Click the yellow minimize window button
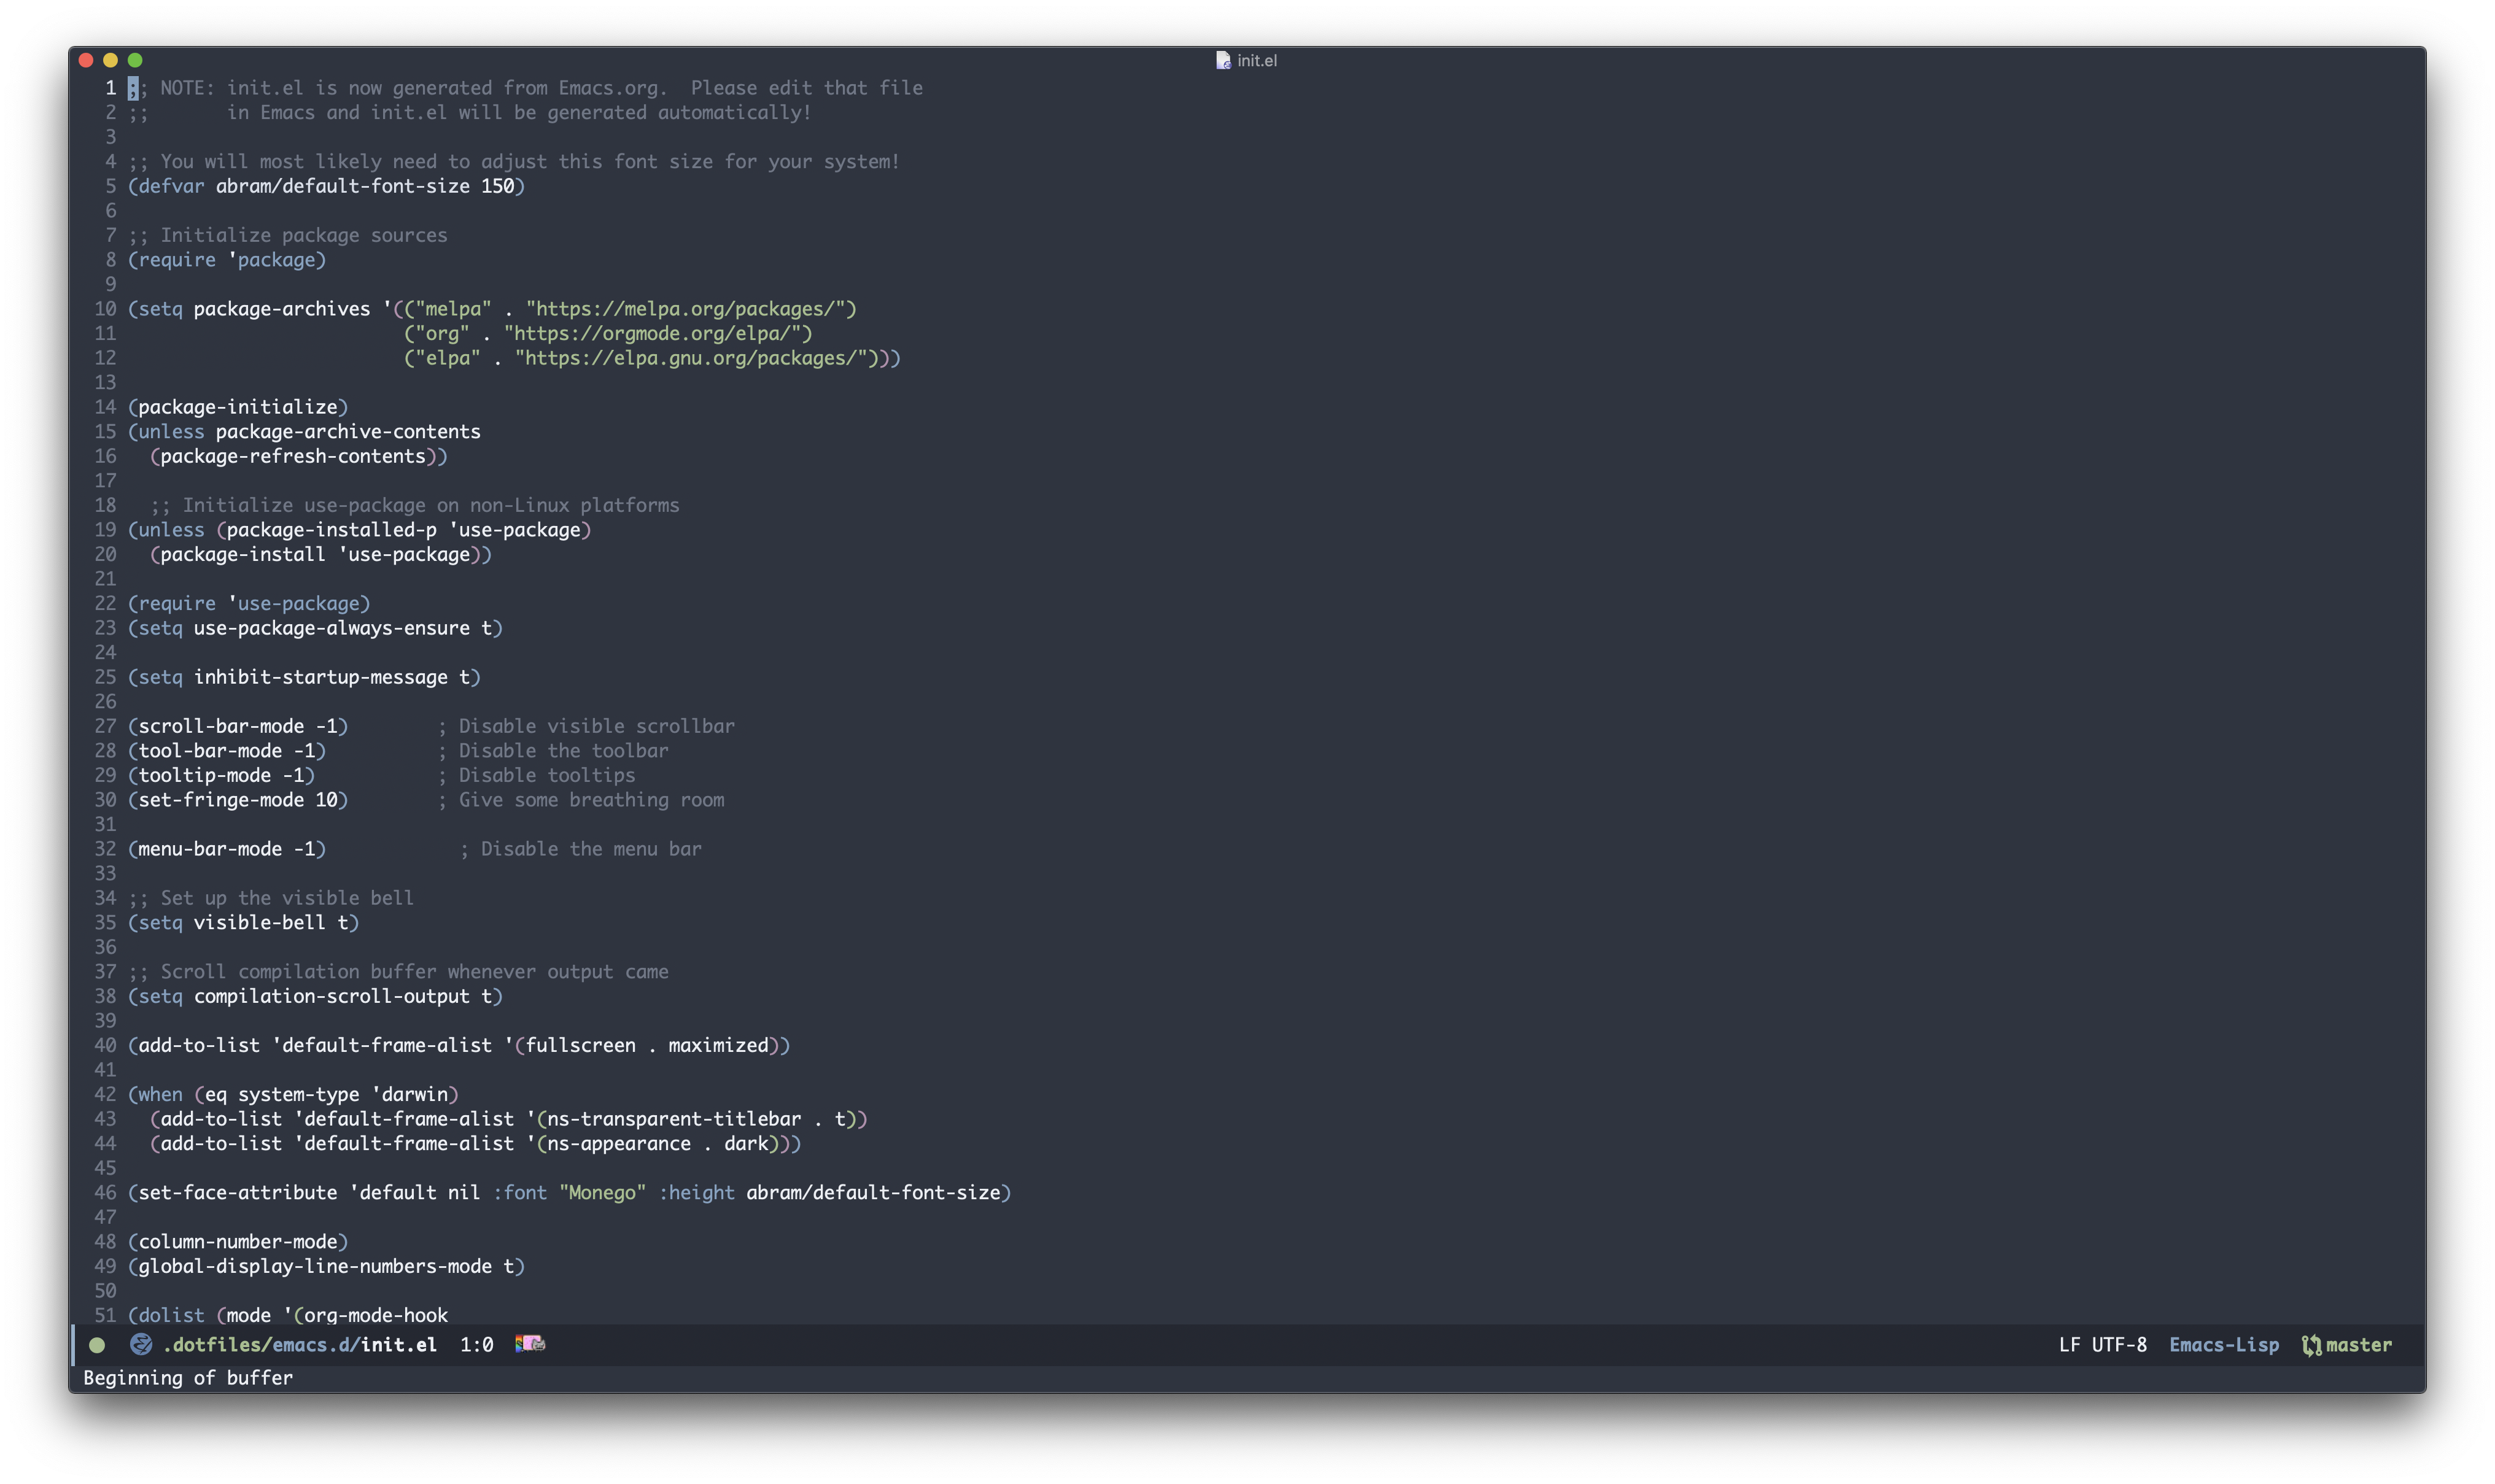2495x1484 pixels. point(110,60)
